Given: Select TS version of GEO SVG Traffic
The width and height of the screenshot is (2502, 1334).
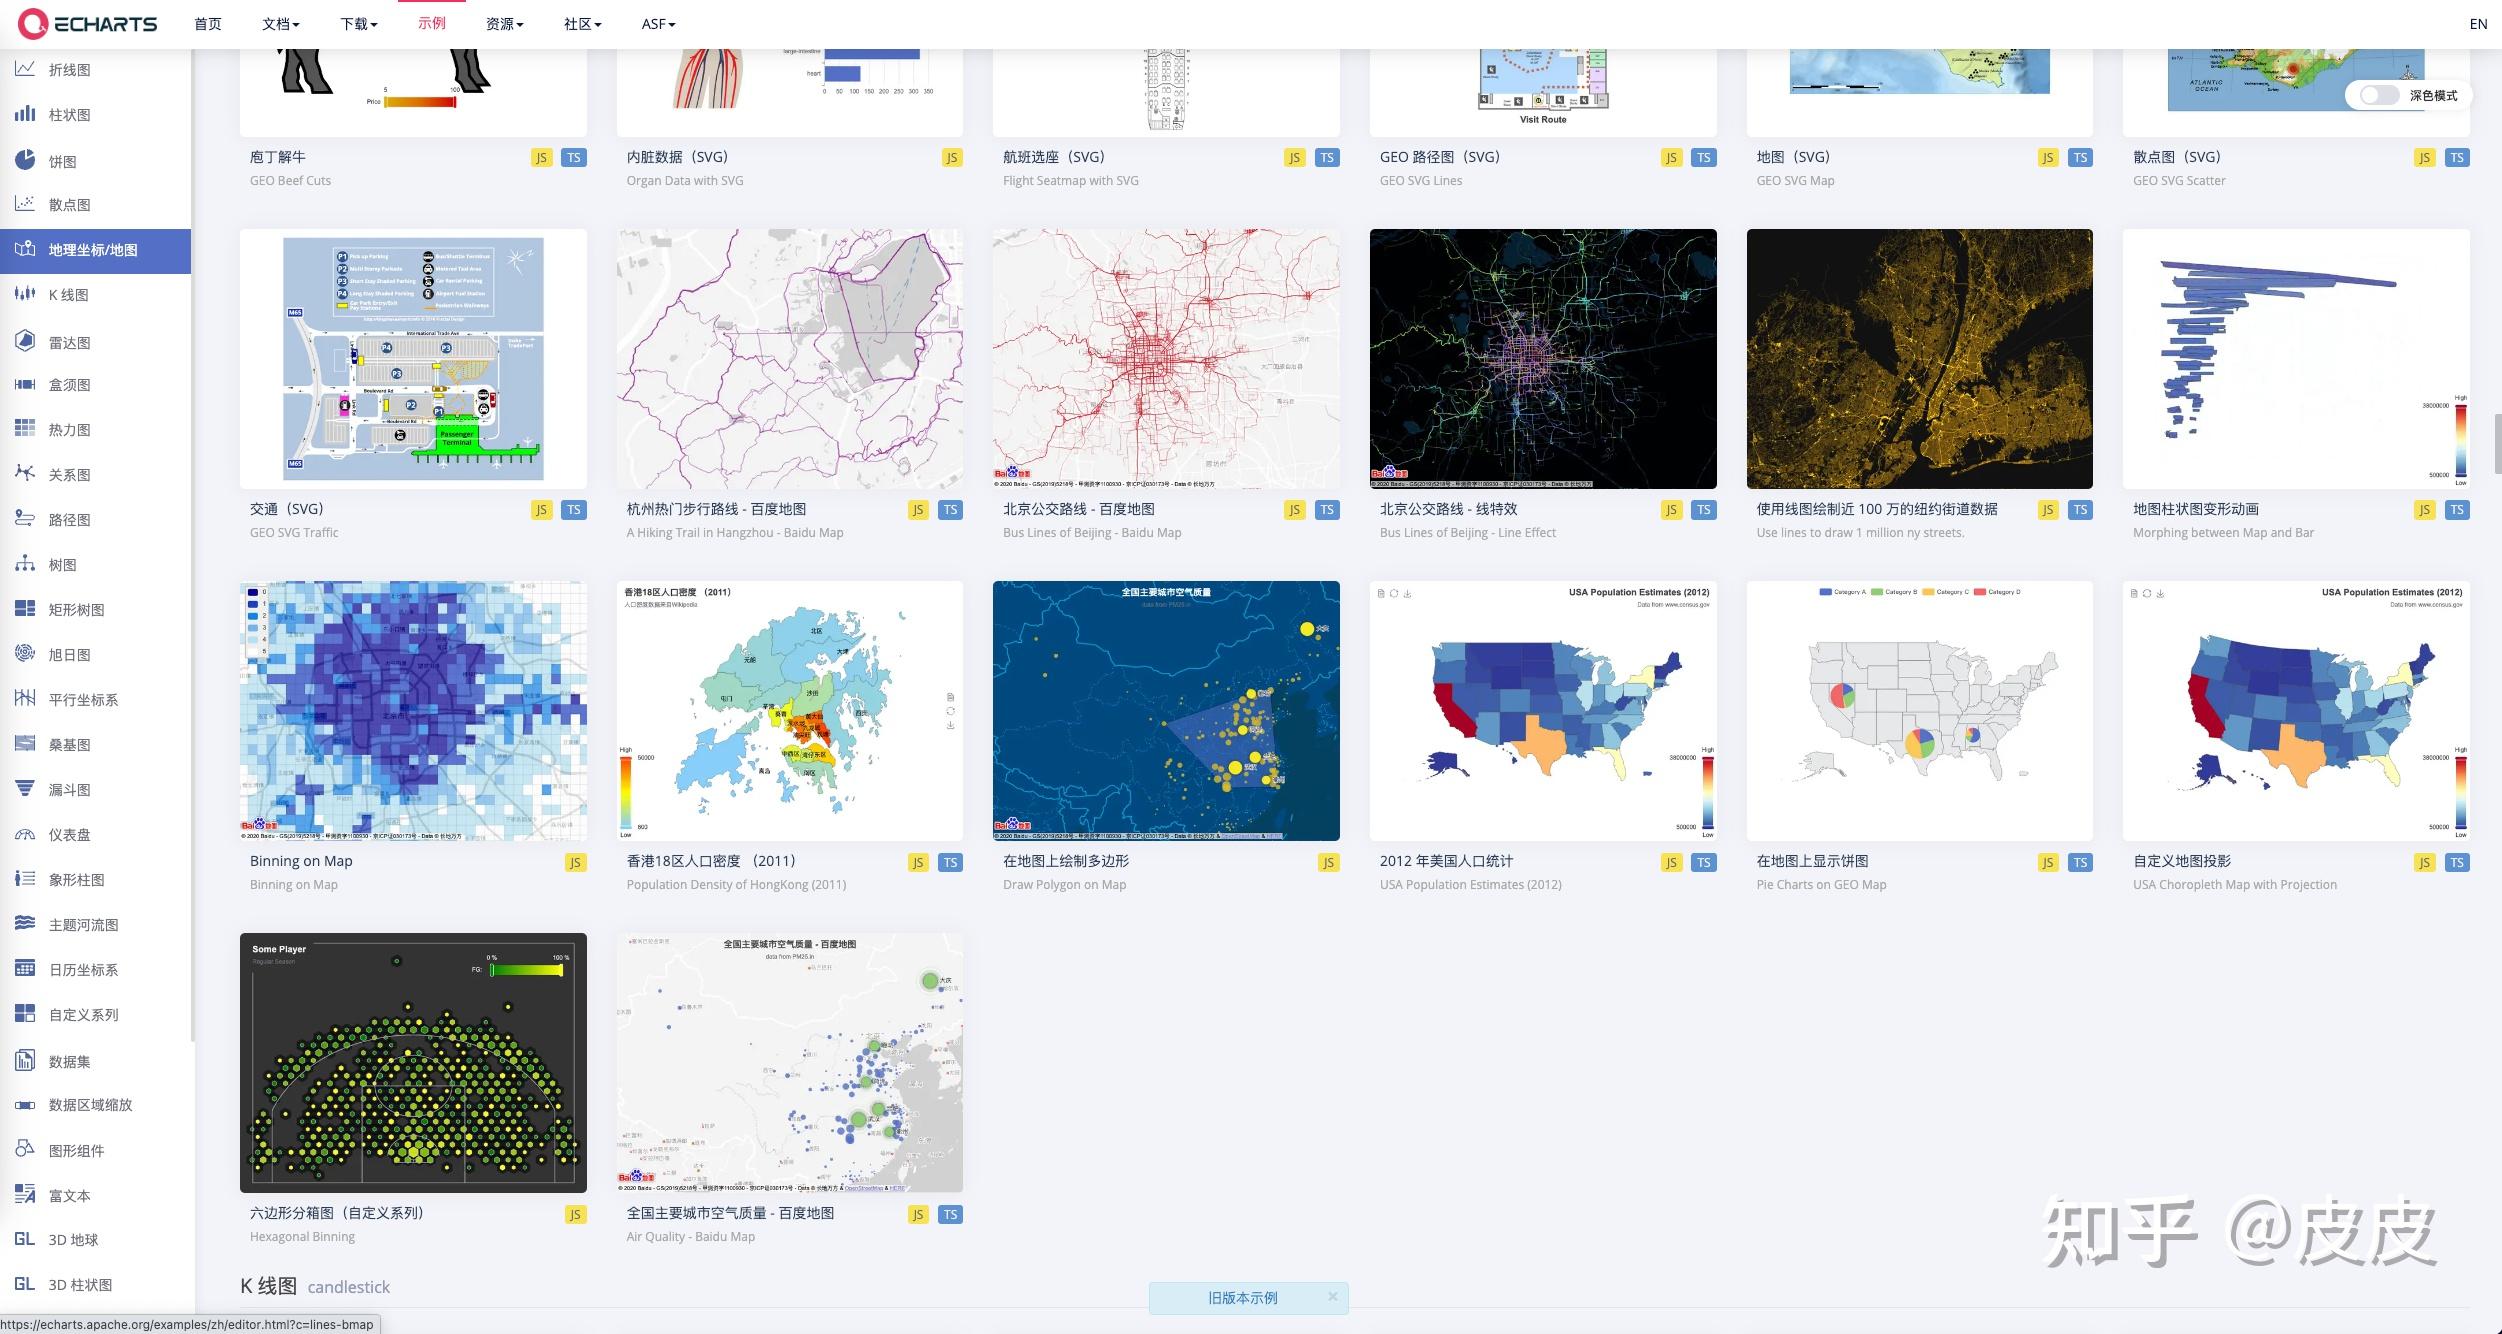Looking at the screenshot, I should tap(575, 509).
